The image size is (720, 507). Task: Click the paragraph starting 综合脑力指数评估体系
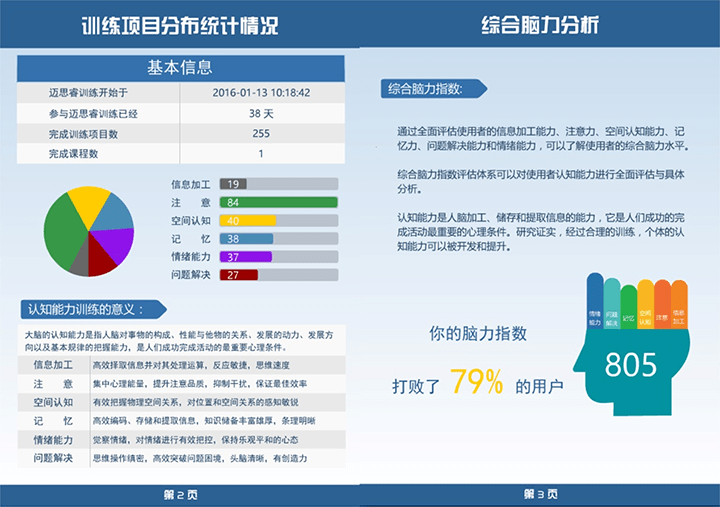pyautogui.click(x=541, y=181)
